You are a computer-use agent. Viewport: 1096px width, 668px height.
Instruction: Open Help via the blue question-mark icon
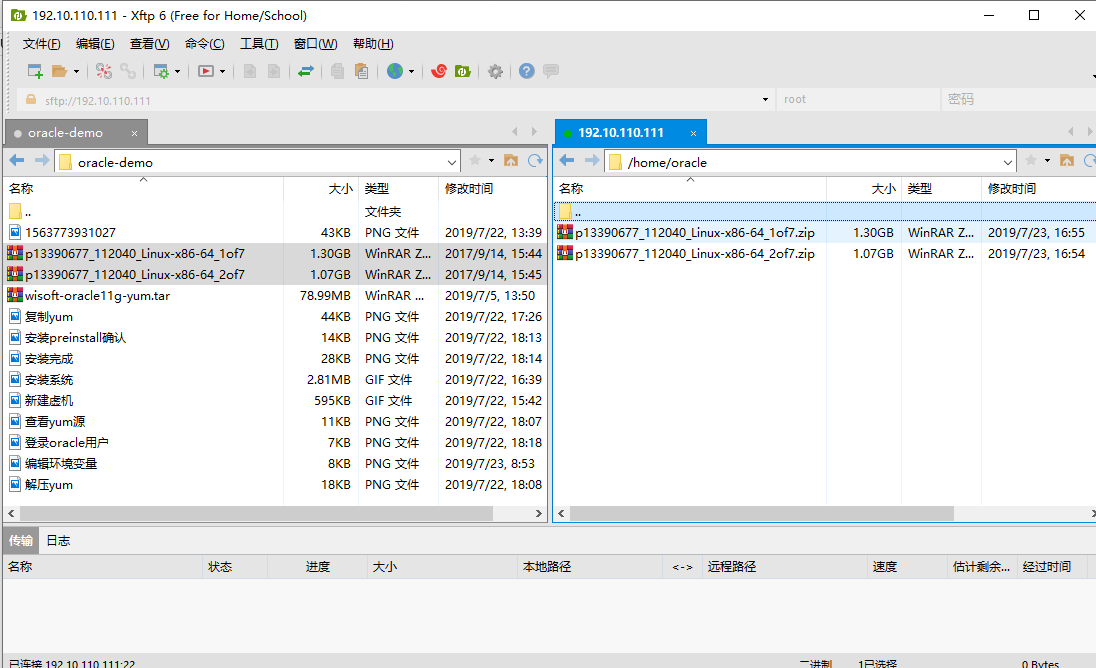click(x=527, y=71)
